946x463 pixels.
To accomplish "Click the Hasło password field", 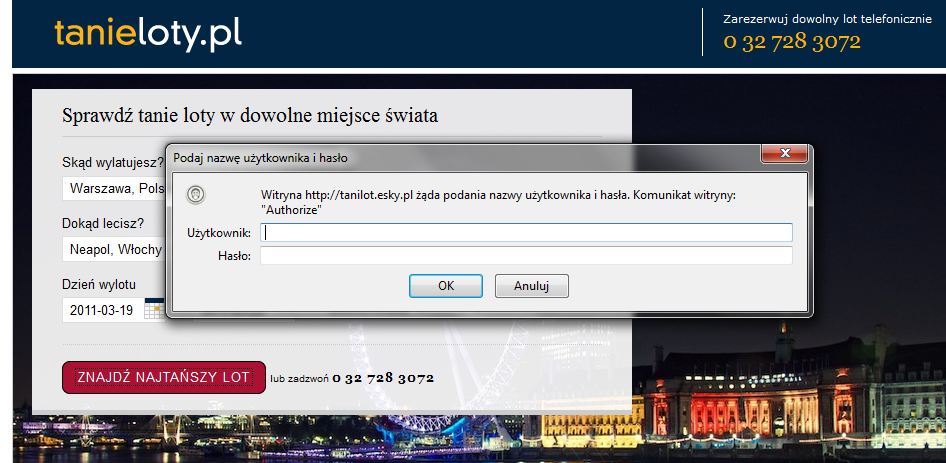I will pyautogui.click(x=526, y=256).
